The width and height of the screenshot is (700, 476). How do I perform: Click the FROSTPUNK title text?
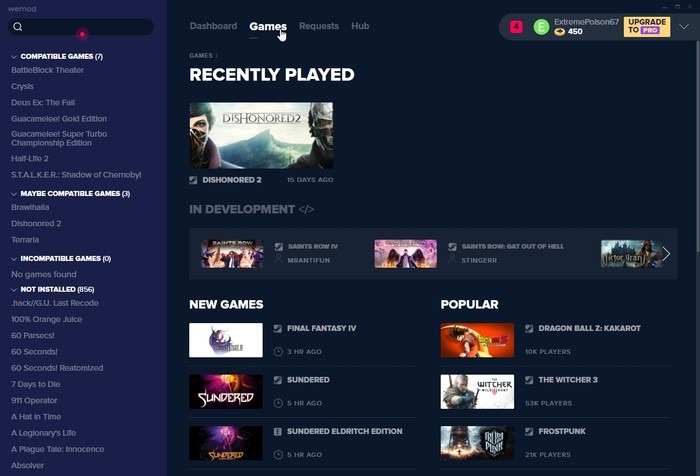click(562, 431)
